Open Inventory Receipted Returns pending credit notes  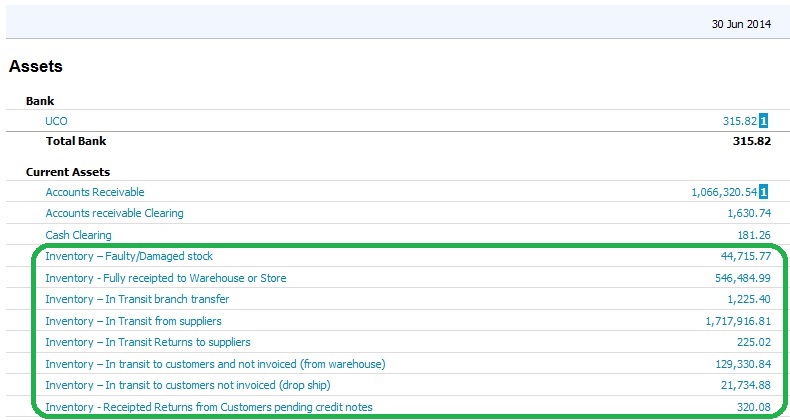(x=207, y=407)
